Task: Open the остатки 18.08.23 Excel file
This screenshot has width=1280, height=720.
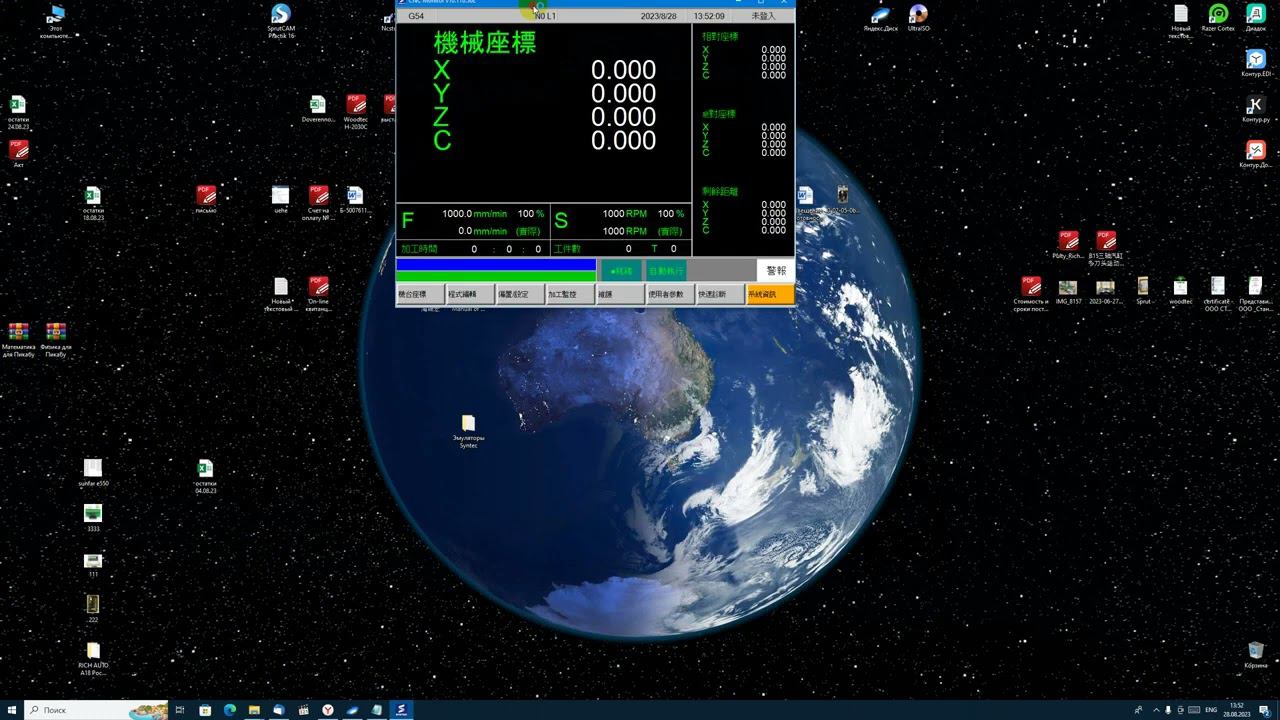Action: (93, 202)
